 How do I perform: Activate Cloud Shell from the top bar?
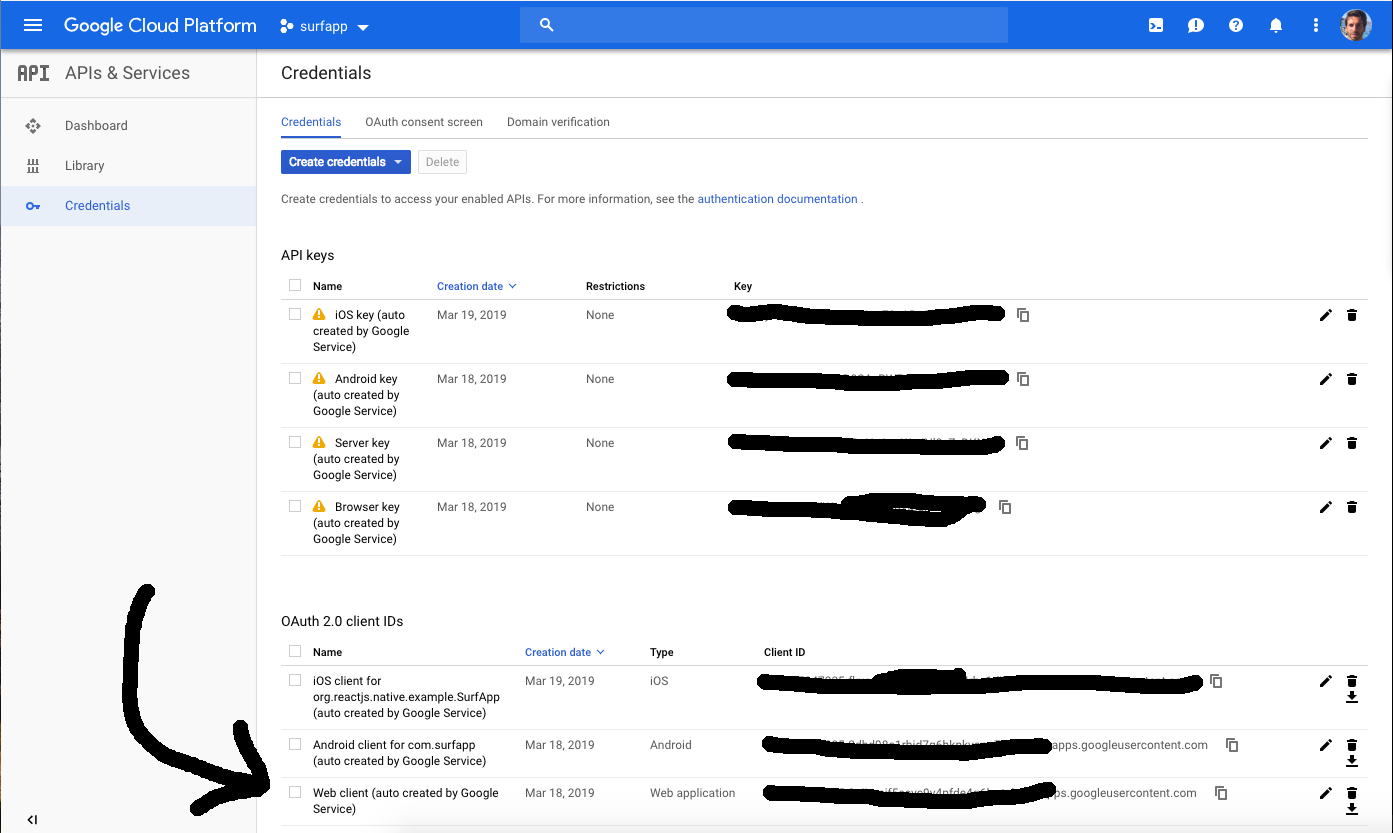click(1156, 25)
